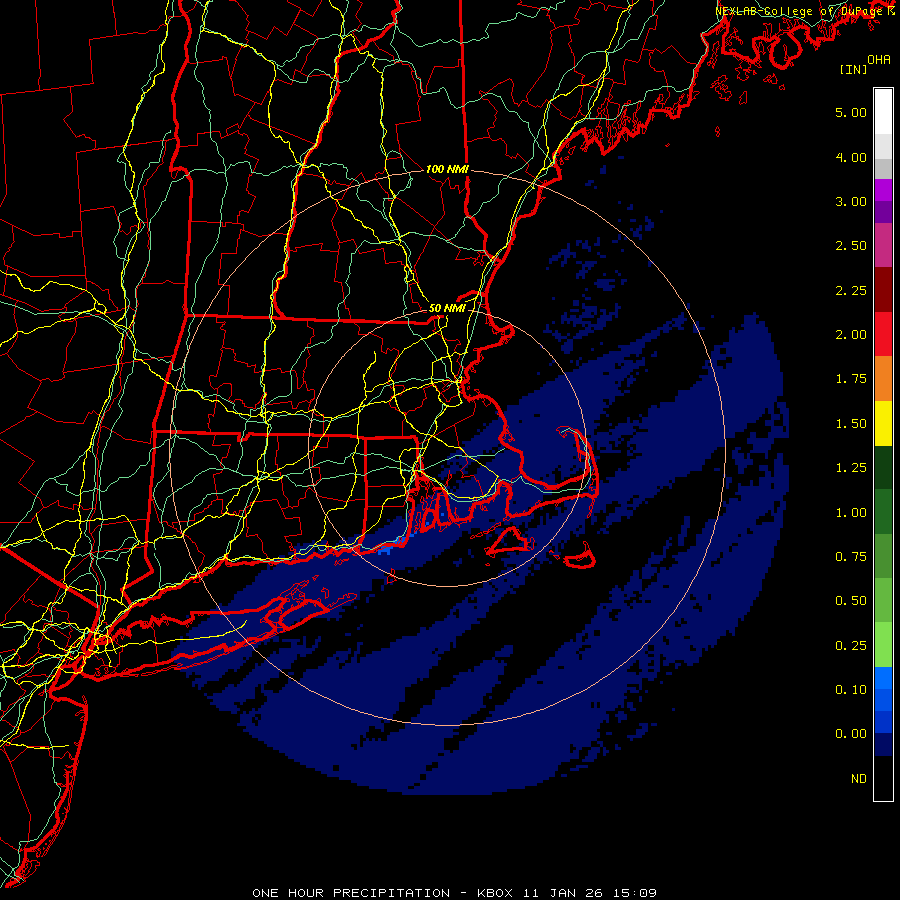Click the 1.75 legend value label
Image resolution: width=900 pixels, height=900 pixels.
(x=851, y=379)
